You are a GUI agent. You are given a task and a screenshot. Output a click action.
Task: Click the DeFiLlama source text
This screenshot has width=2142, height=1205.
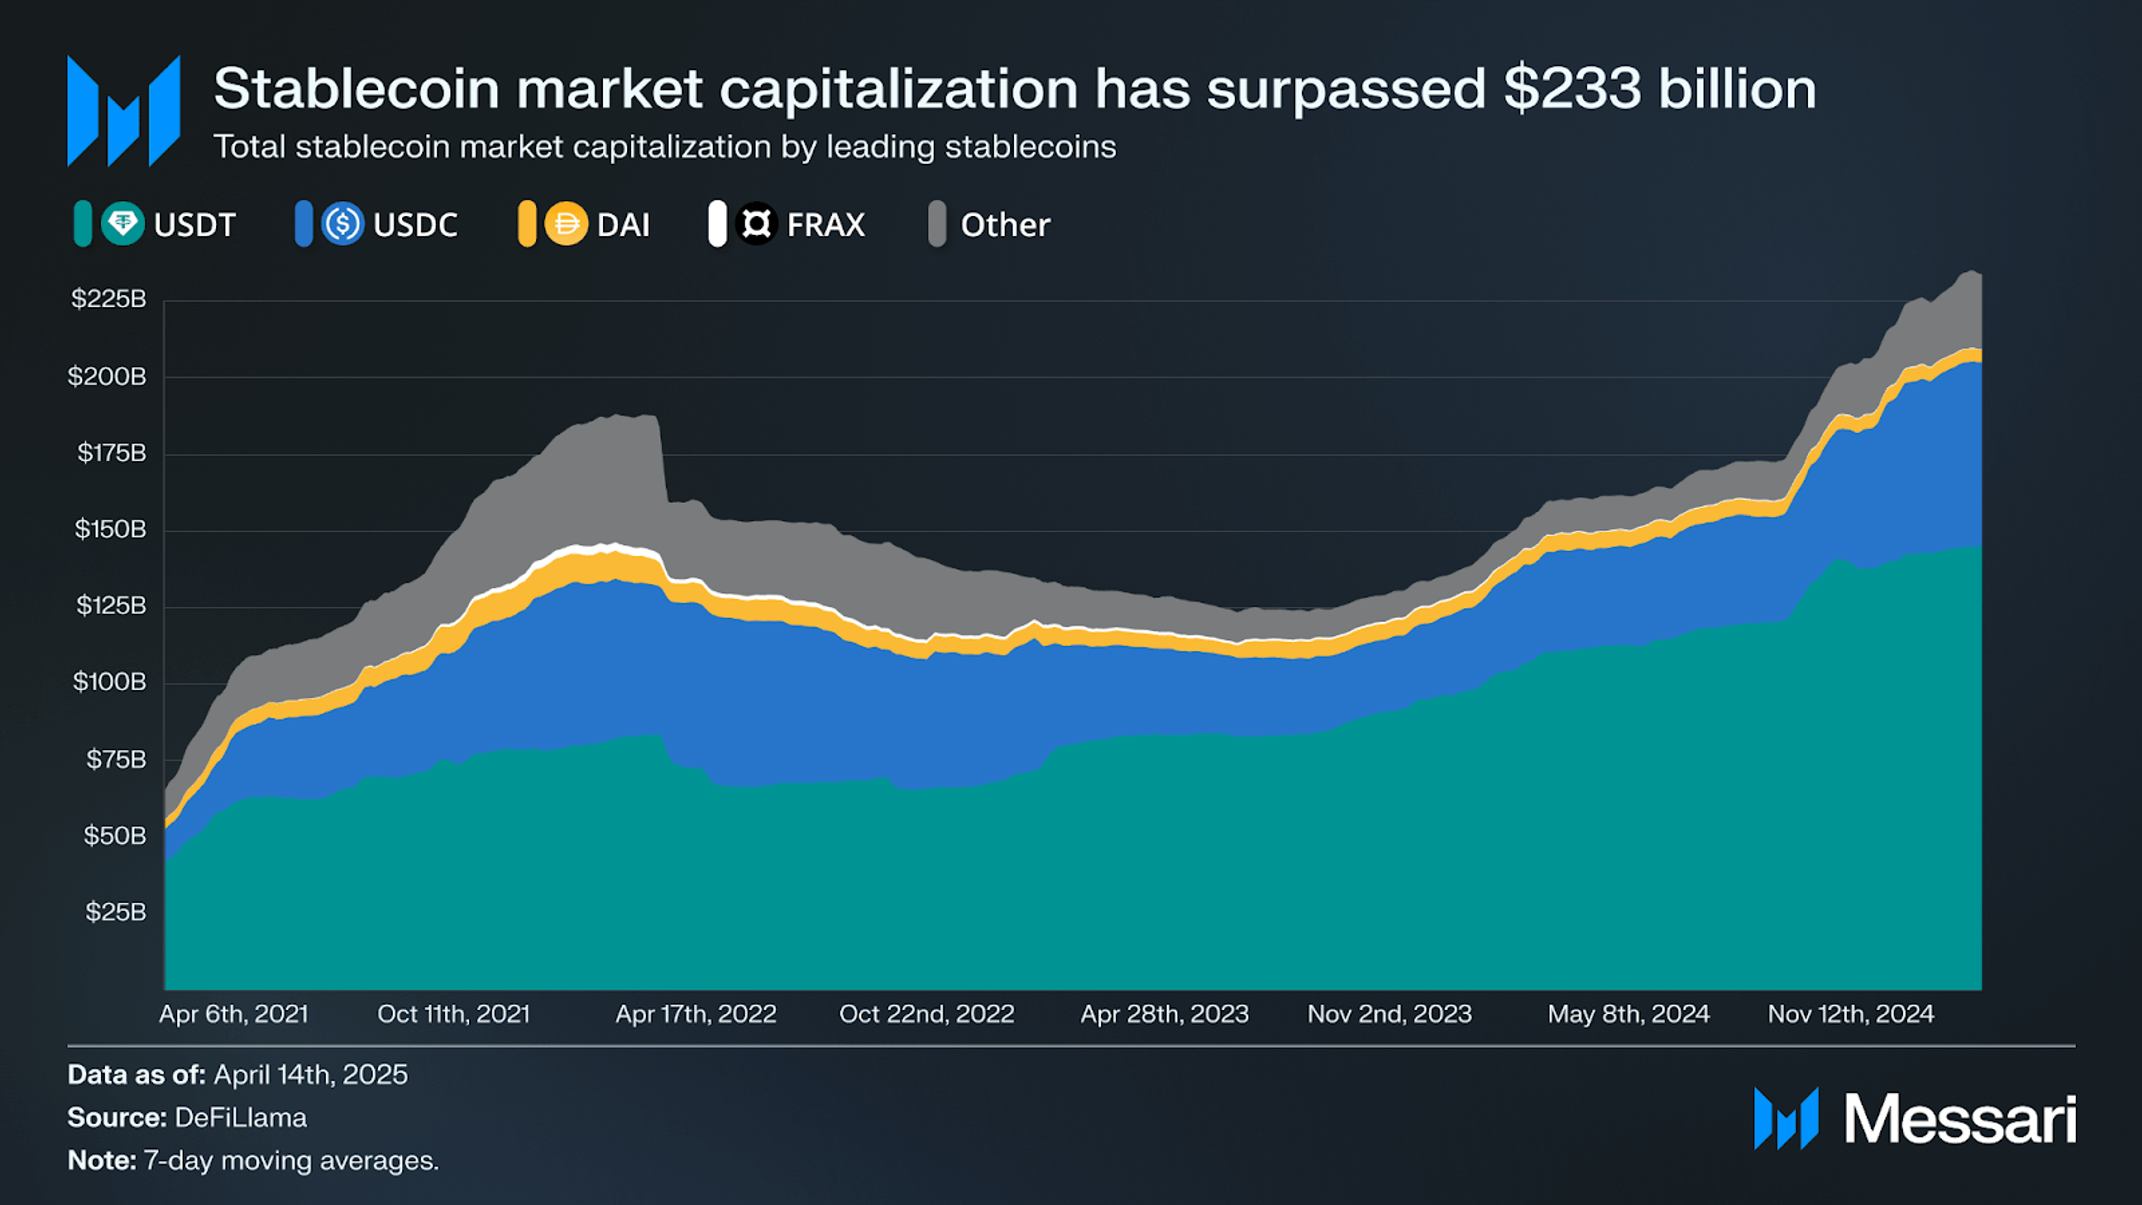coord(241,1117)
